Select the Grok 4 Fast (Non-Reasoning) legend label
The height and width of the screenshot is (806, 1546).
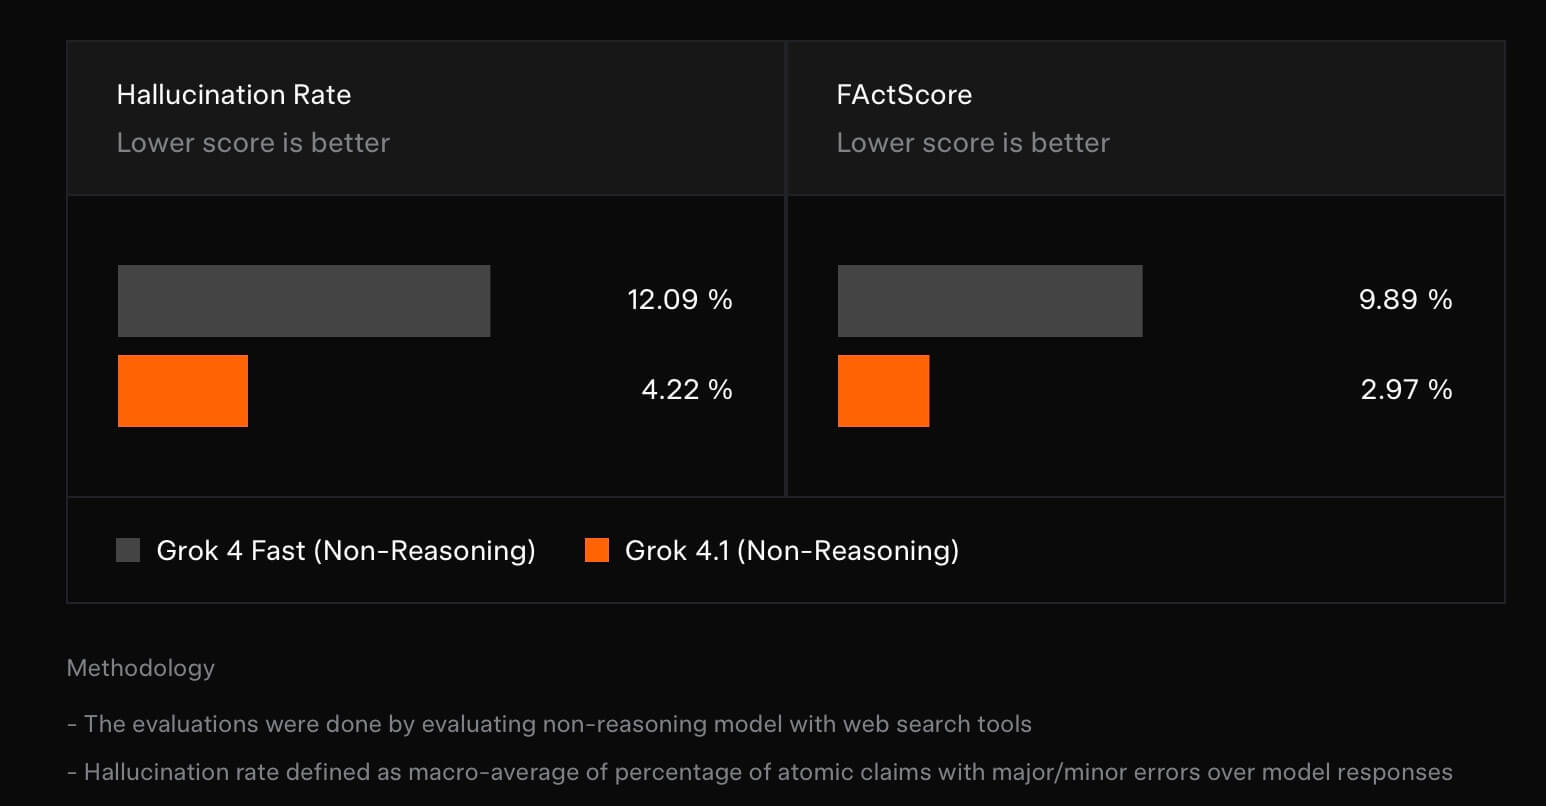tap(346, 550)
